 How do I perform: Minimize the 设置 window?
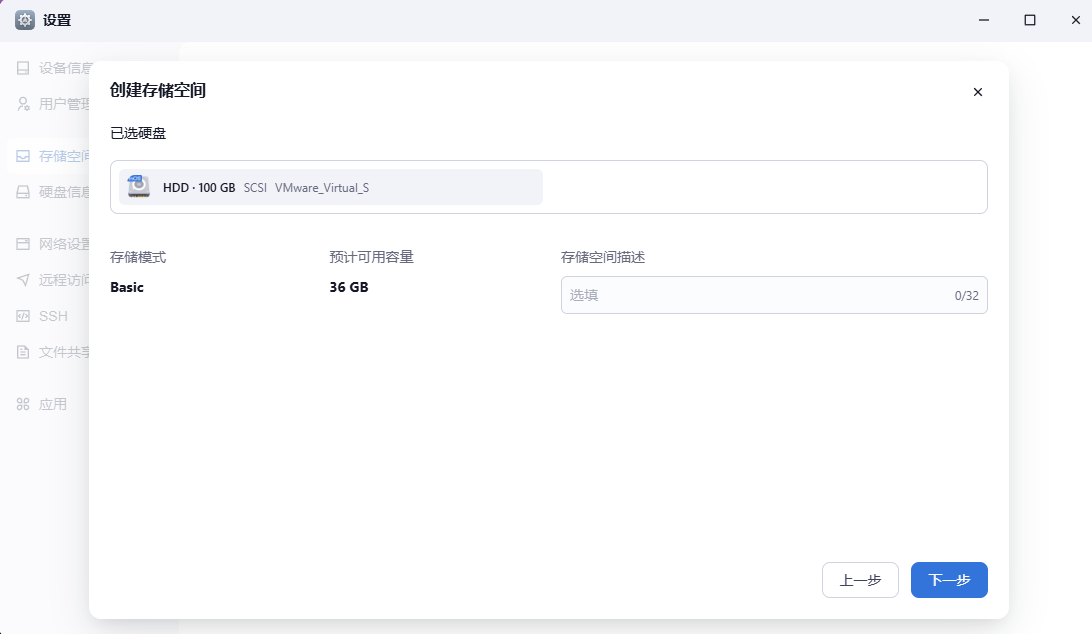(x=983, y=20)
